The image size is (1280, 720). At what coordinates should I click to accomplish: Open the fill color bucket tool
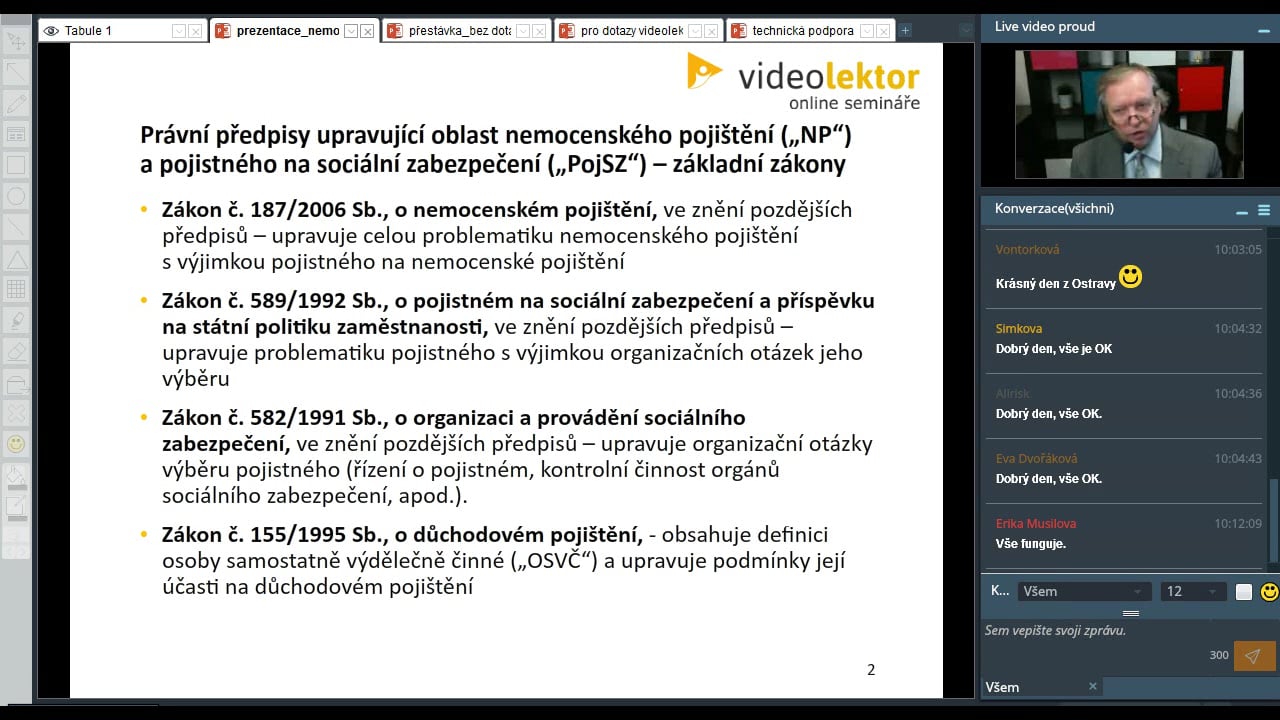(x=16, y=475)
